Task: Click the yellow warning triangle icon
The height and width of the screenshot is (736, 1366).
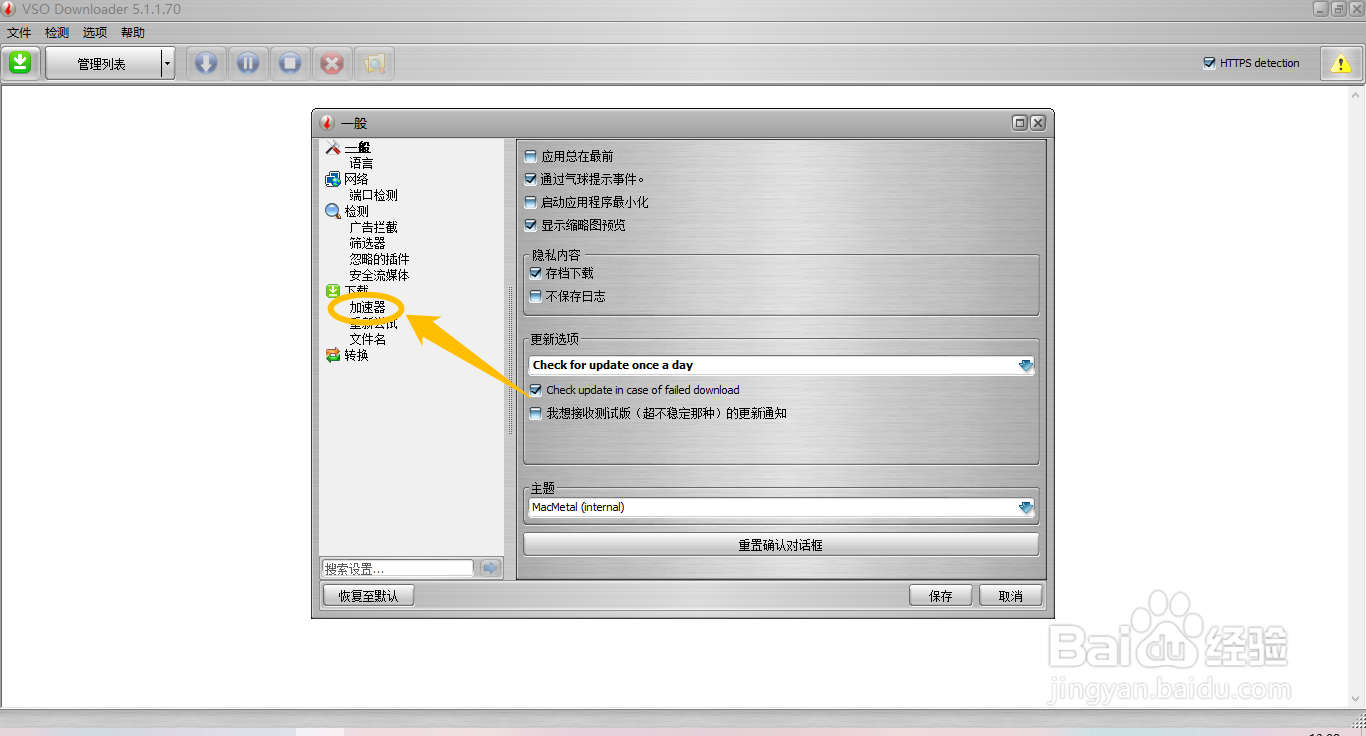Action: pos(1340,63)
